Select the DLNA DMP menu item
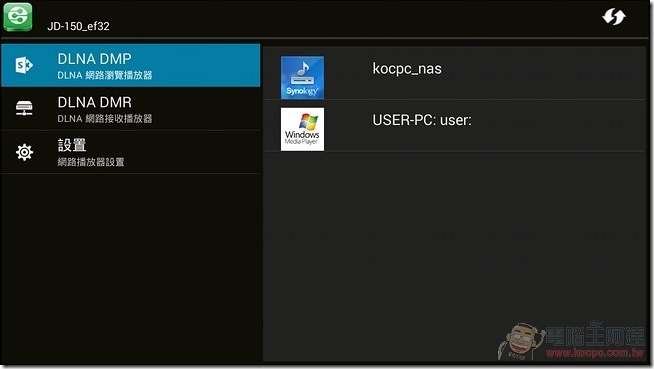 pyautogui.click(x=131, y=65)
